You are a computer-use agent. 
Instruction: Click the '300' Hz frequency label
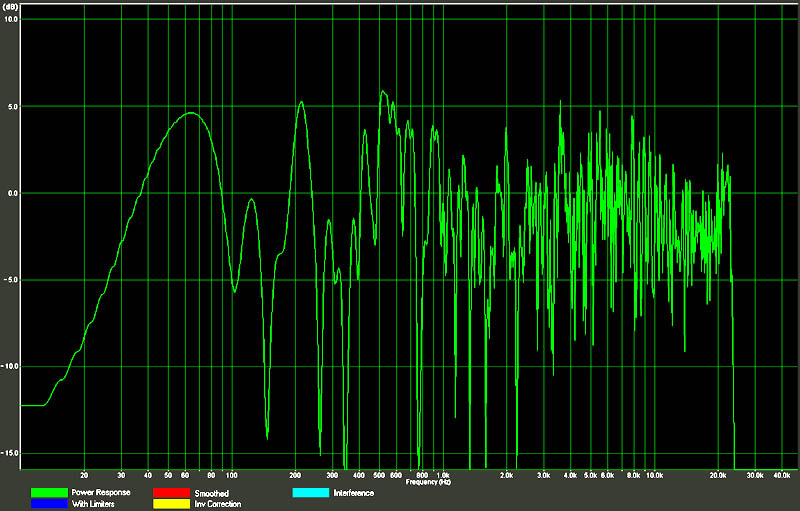tap(332, 475)
